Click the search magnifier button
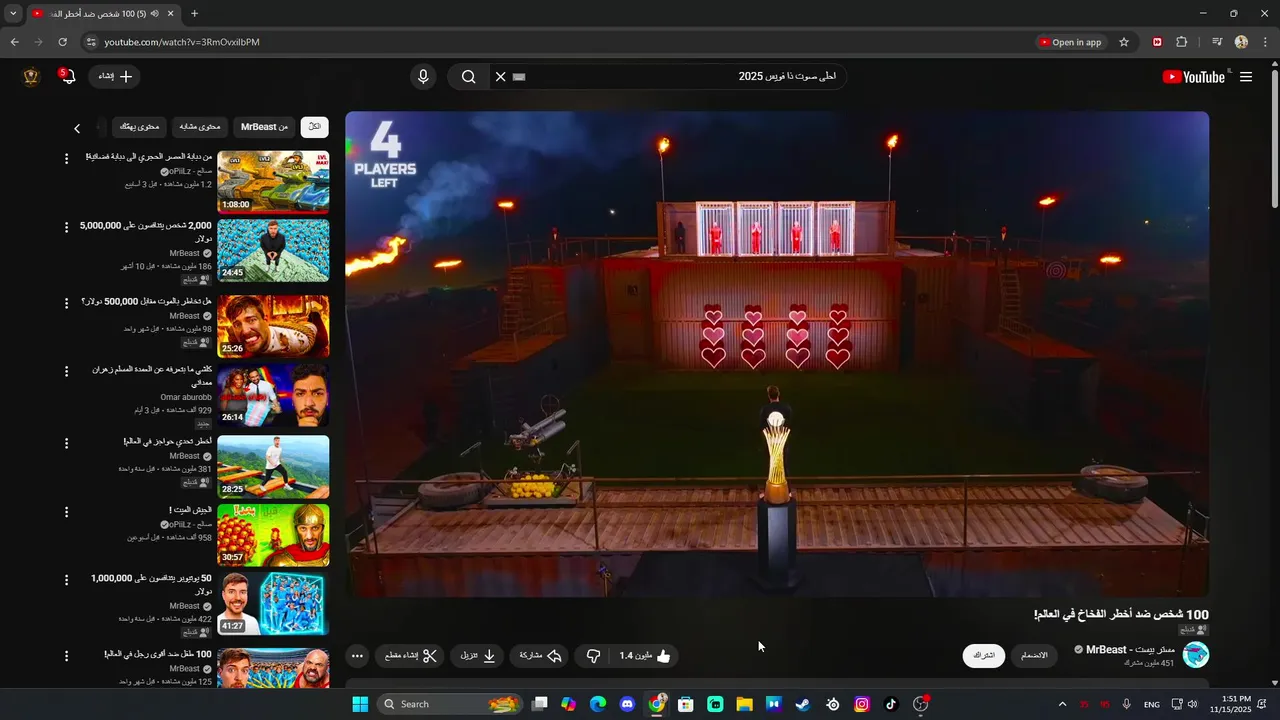 coord(468,77)
